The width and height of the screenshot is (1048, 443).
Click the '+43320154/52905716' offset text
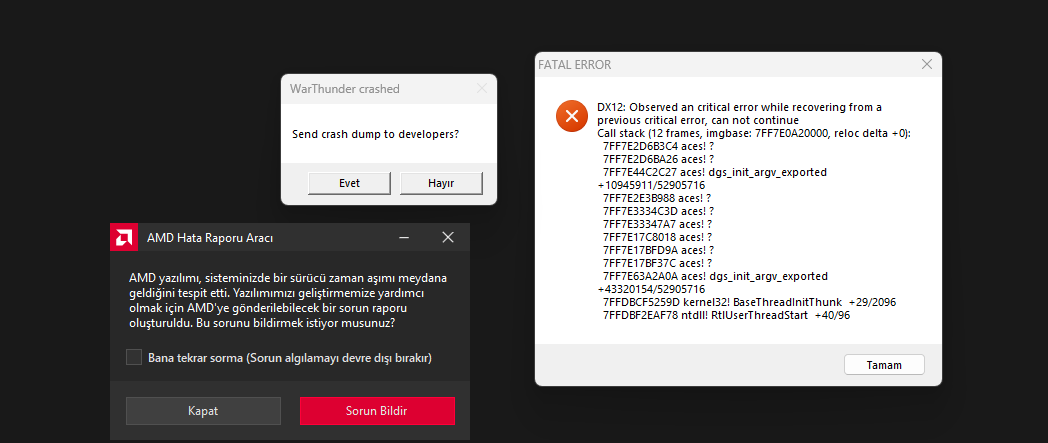(x=651, y=289)
